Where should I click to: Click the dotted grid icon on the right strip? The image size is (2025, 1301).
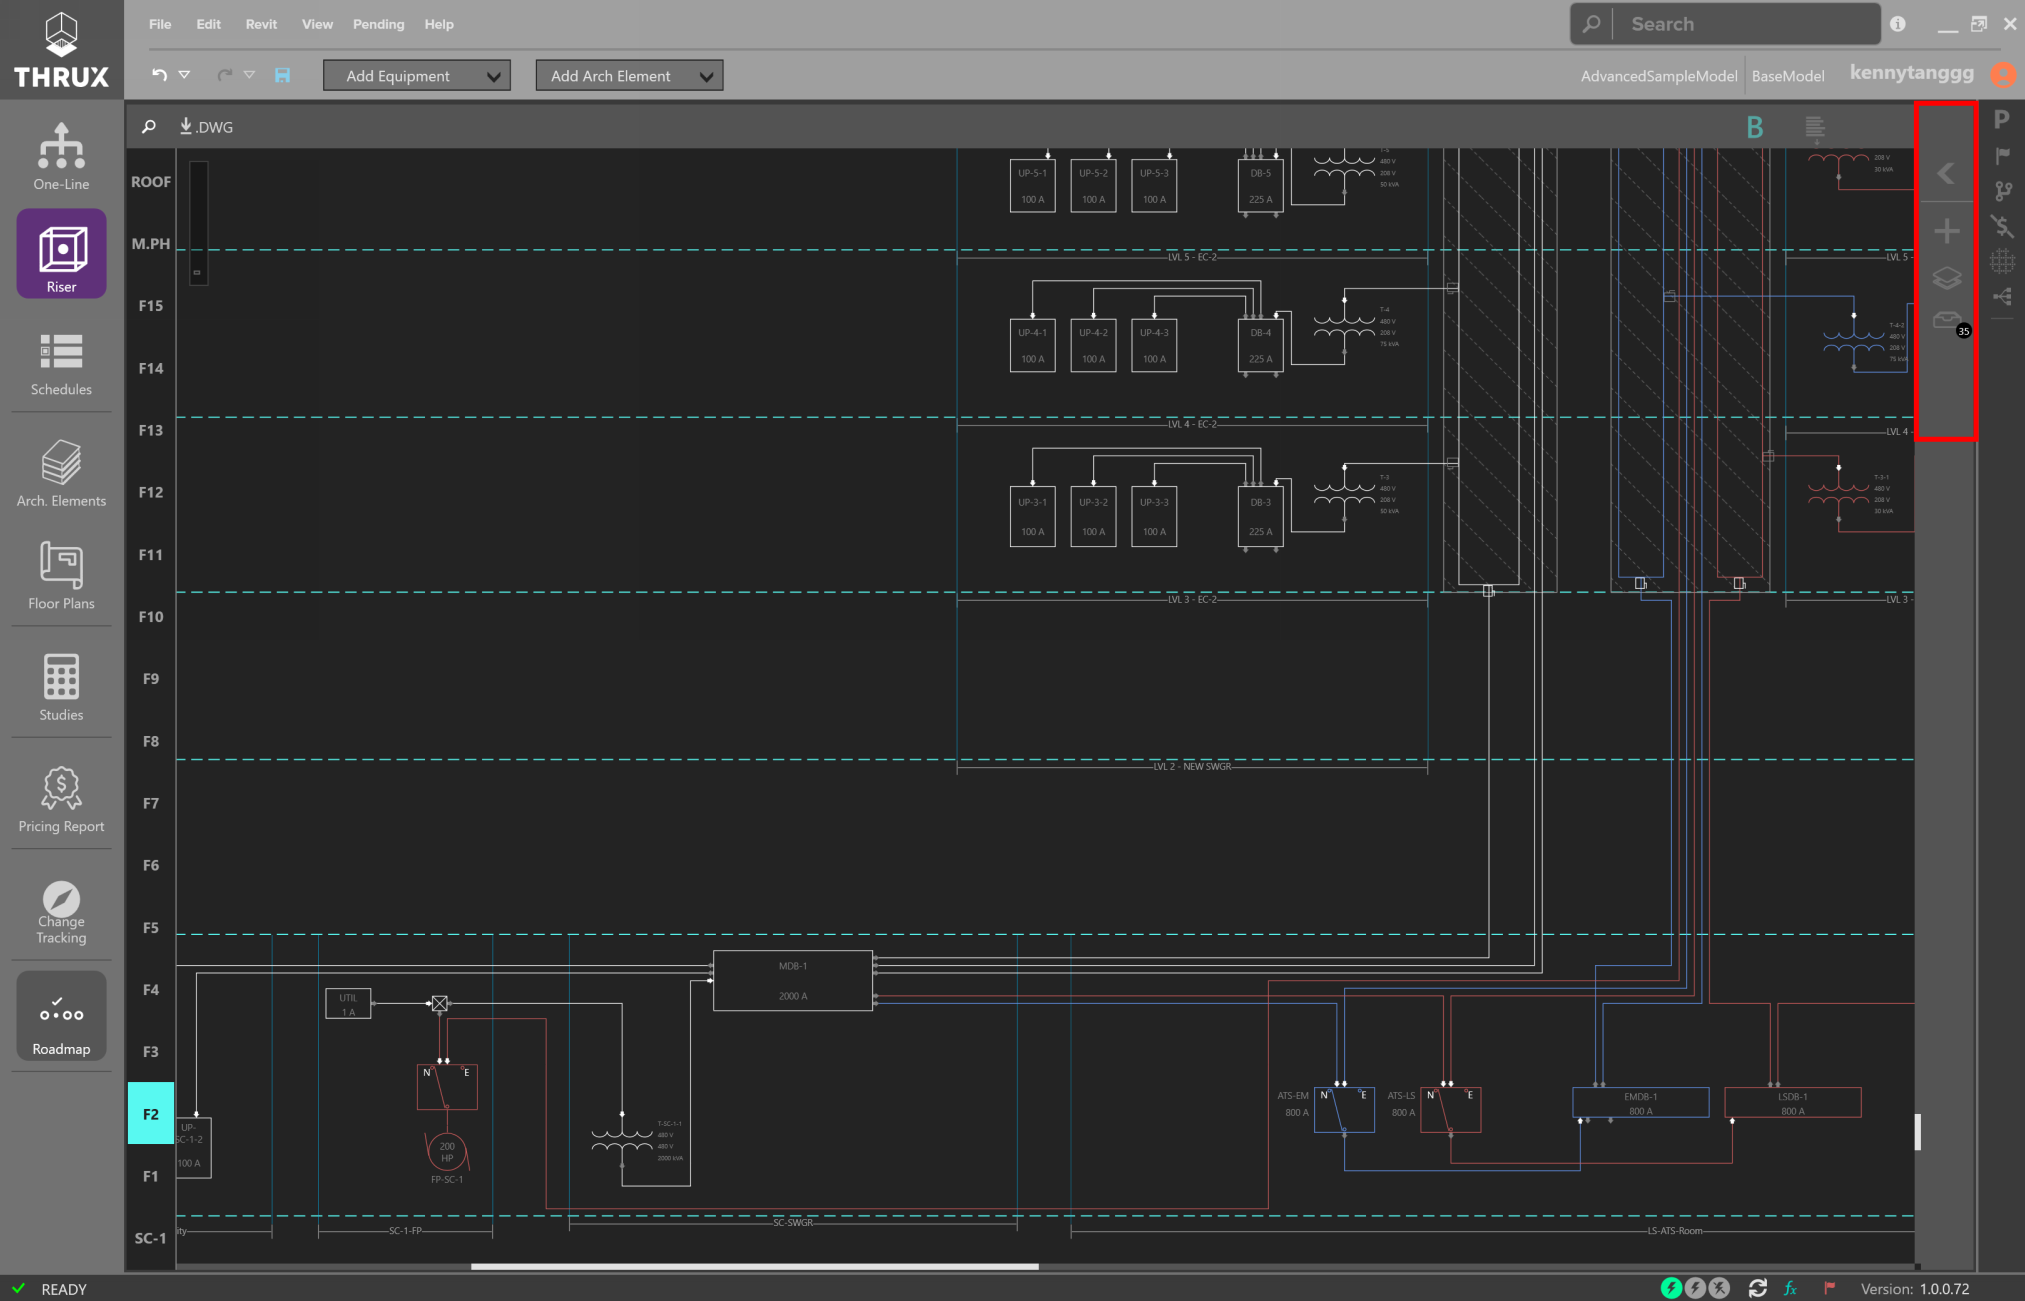pyautogui.click(x=2001, y=261)
